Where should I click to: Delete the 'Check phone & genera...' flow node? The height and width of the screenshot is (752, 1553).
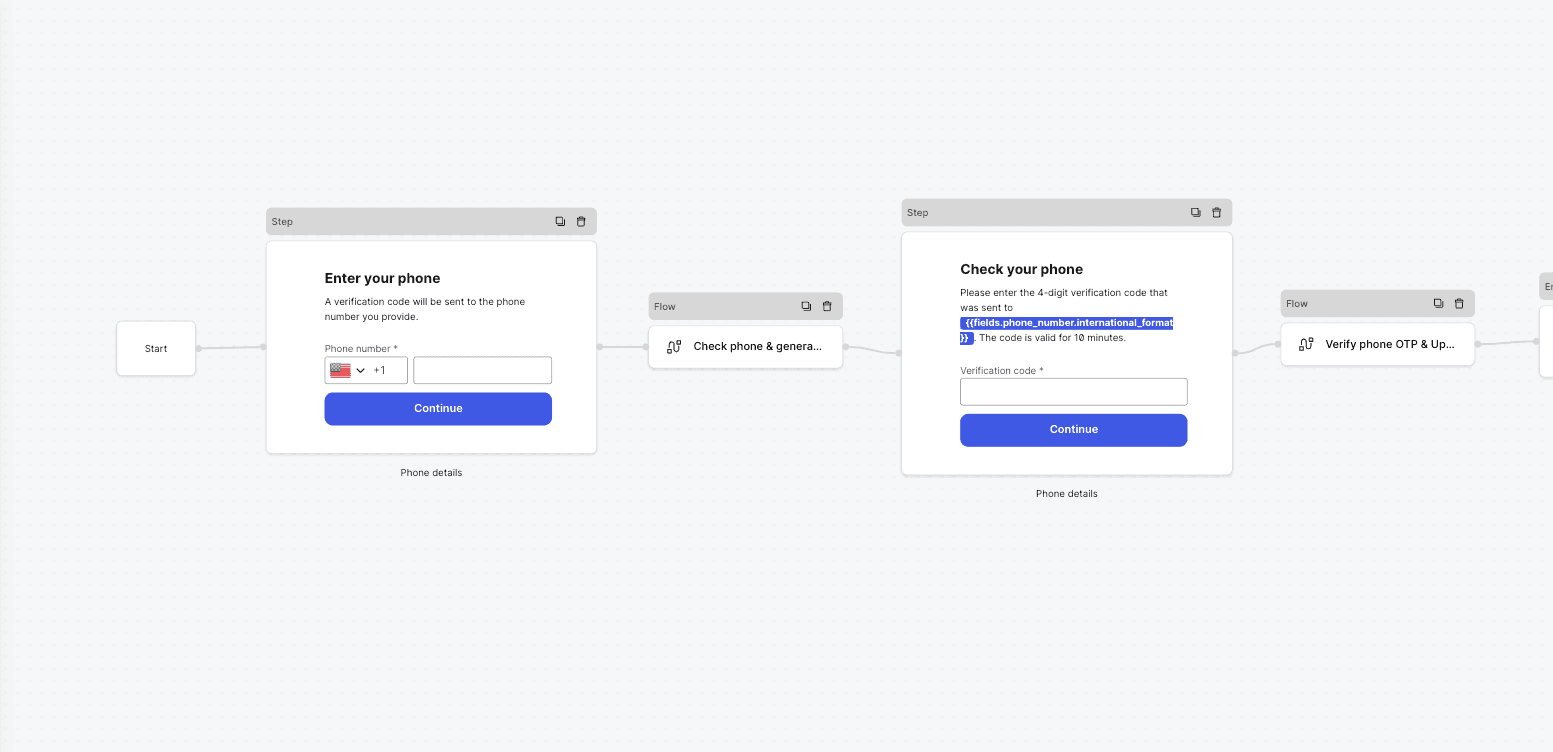[x=827, y=306]
